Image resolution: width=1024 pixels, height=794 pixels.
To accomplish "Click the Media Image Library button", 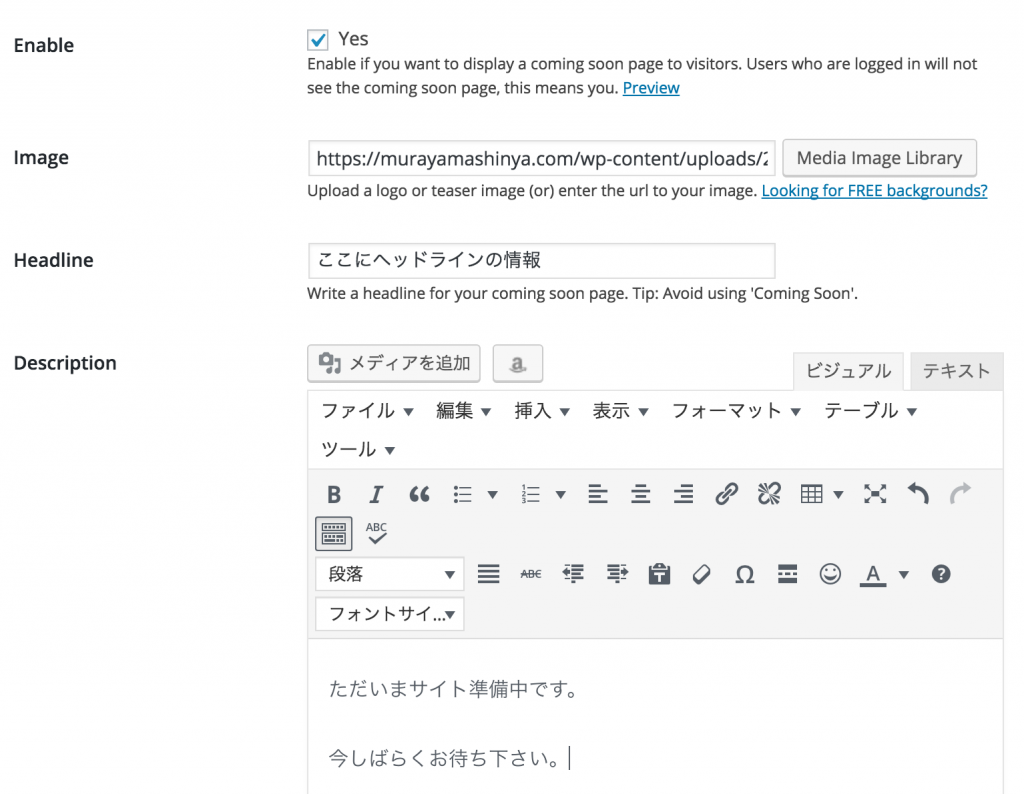I will 879,158.
